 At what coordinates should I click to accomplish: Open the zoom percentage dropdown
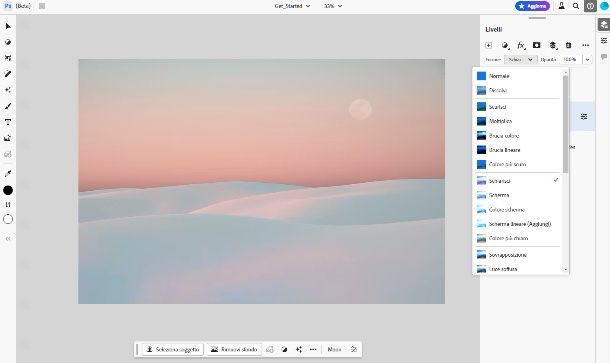333,6
